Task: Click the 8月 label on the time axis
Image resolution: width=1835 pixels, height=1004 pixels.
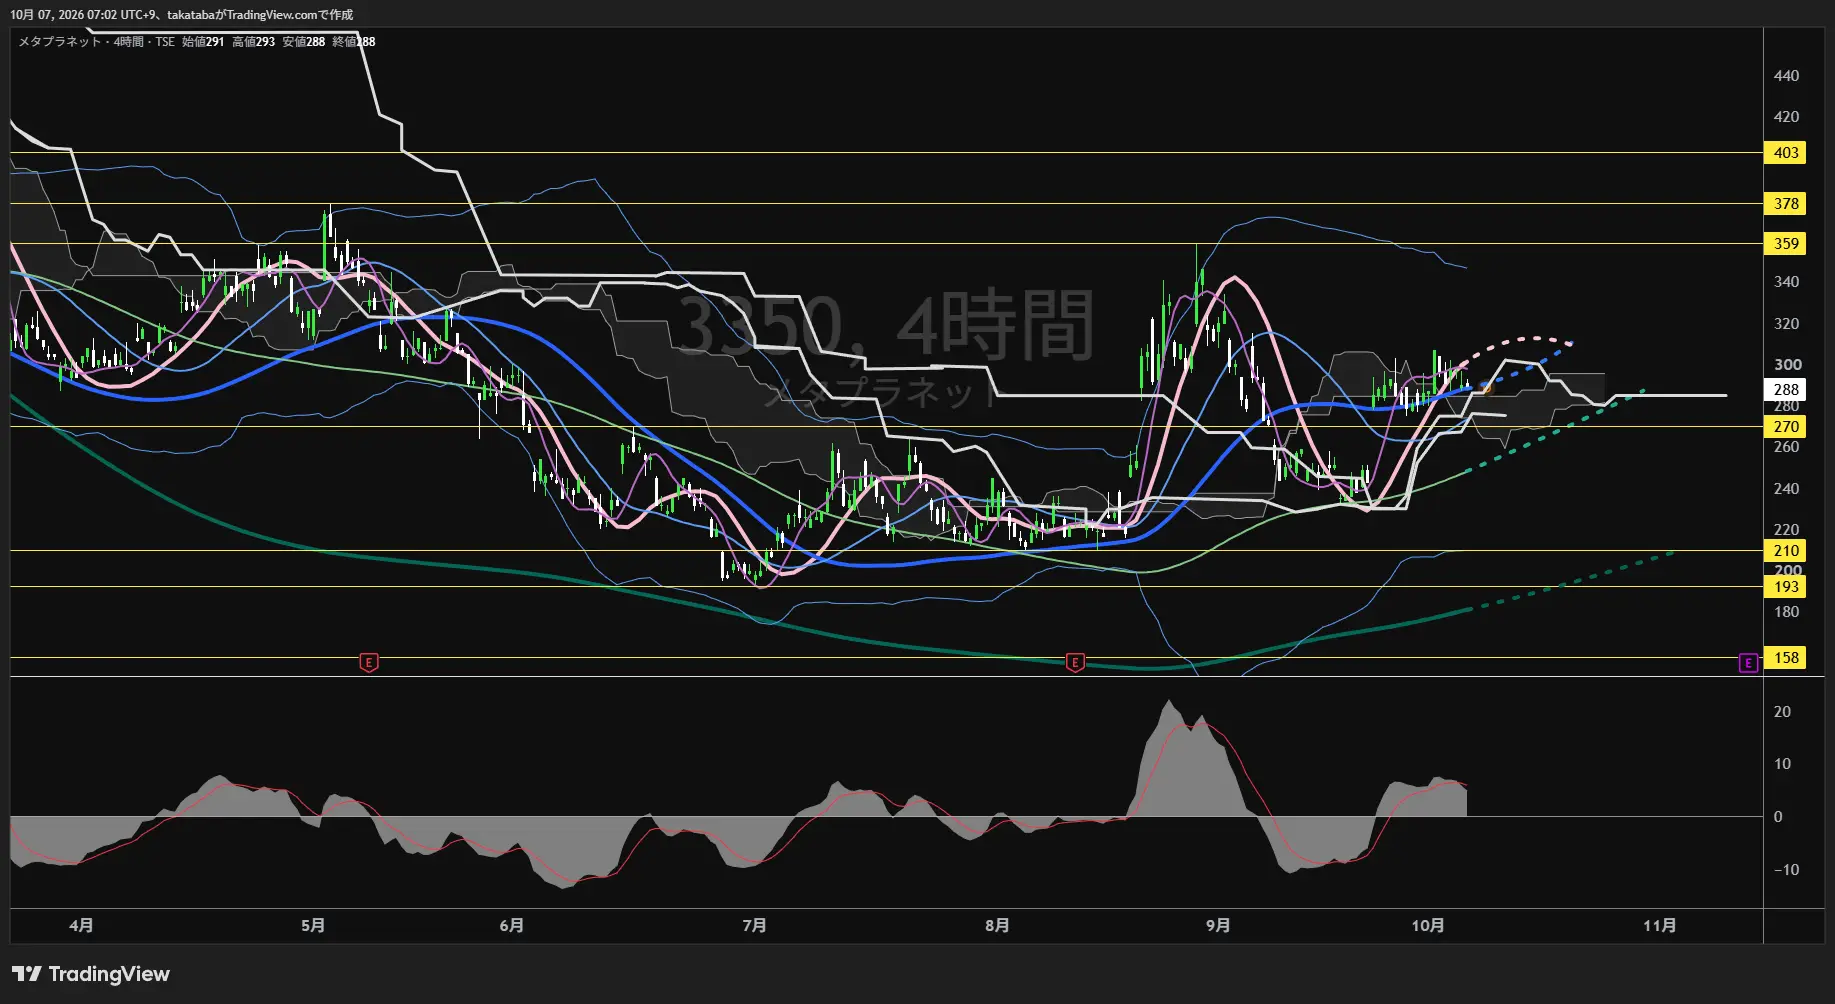Action: (x=997, y=926)
